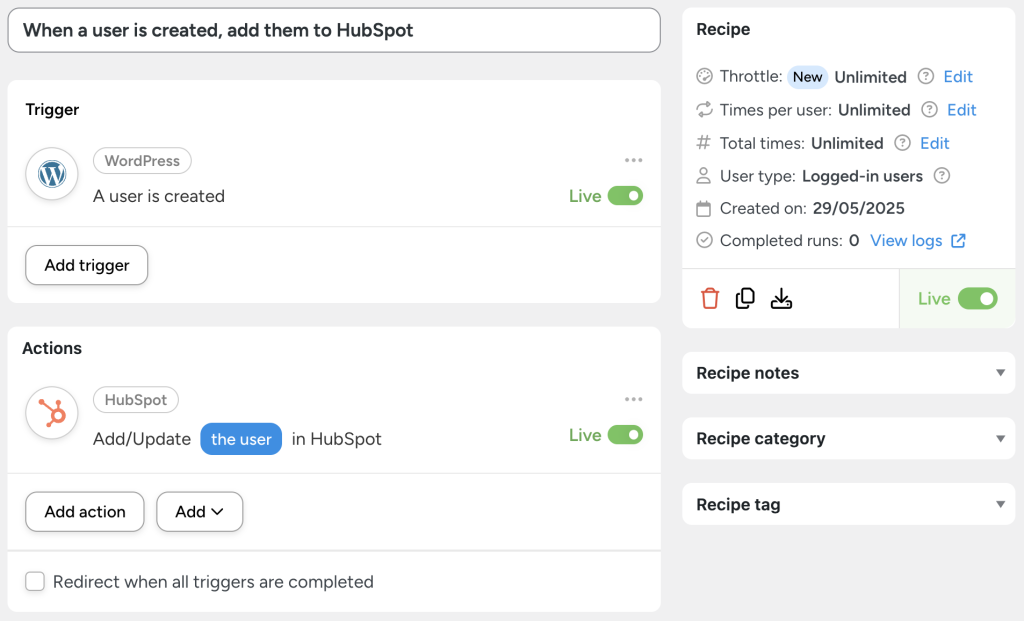The image size is (1024, 621).
Task: Delete the recipe using the trash icon
Action: [x=709, y=298]
